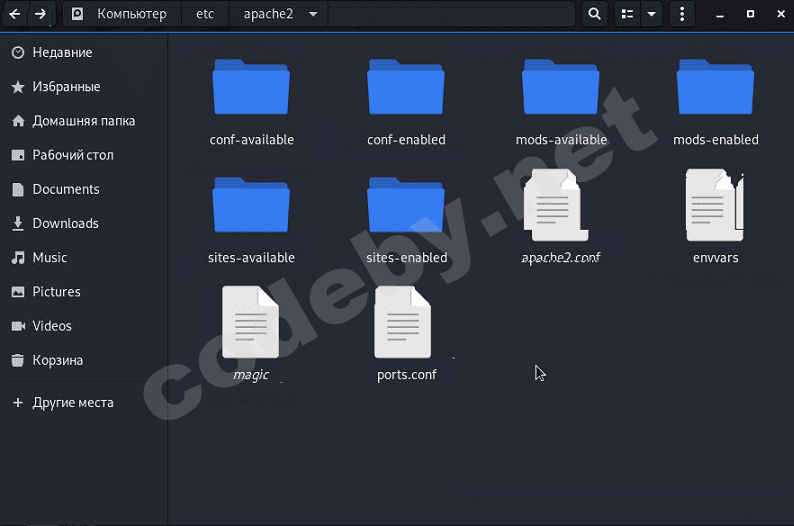
Task: Select the apache2.conf file icon
Action: pyautogui.click(x=555, y=205)
